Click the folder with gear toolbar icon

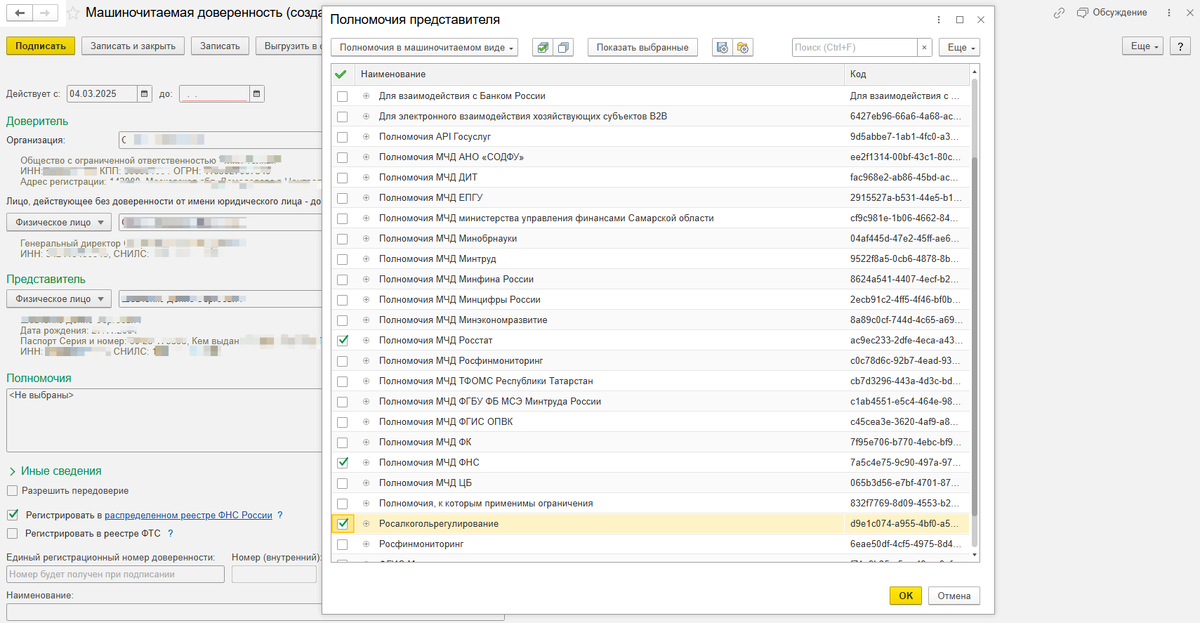(742, 47)
